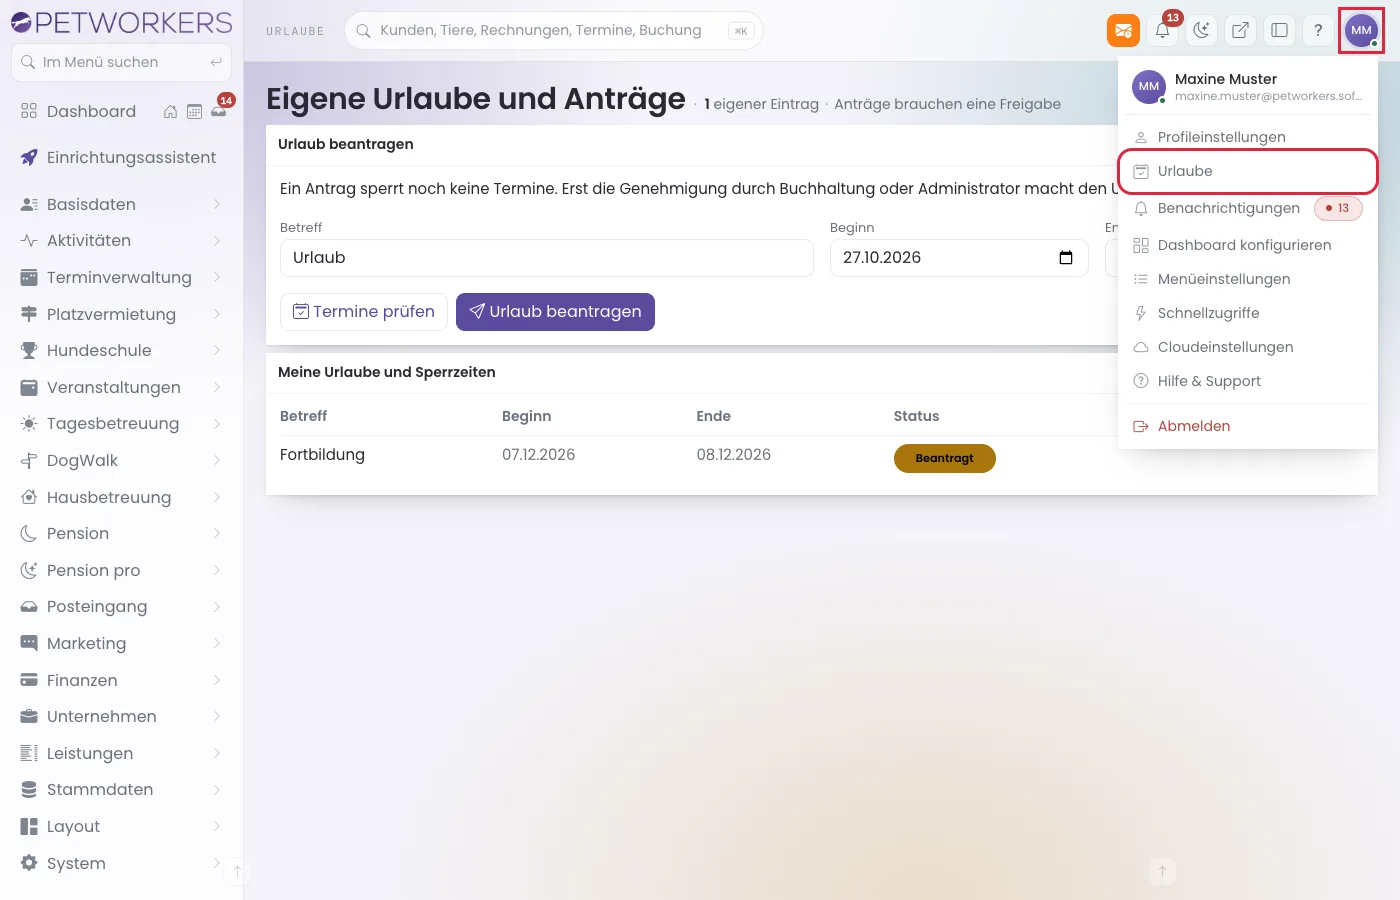
Task: Expand the System menu
Action: [x=121, y=863]
